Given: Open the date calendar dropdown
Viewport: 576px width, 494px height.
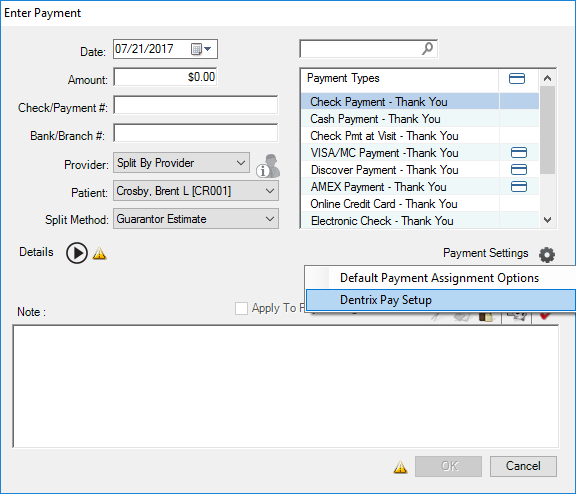Looking at the screenshot, I should point(201,49).
